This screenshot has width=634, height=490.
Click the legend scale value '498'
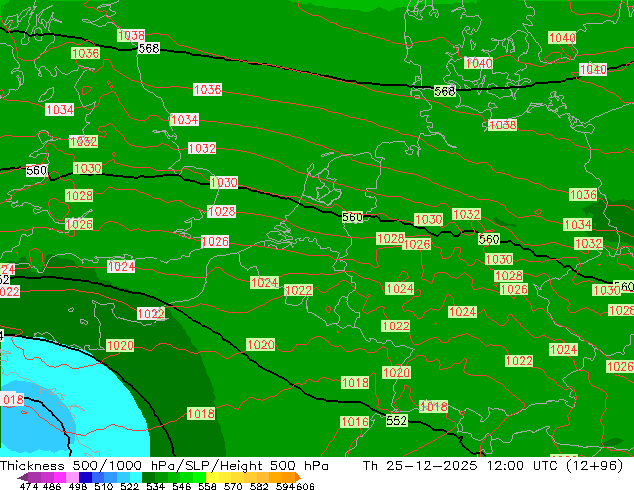[78, 486]
